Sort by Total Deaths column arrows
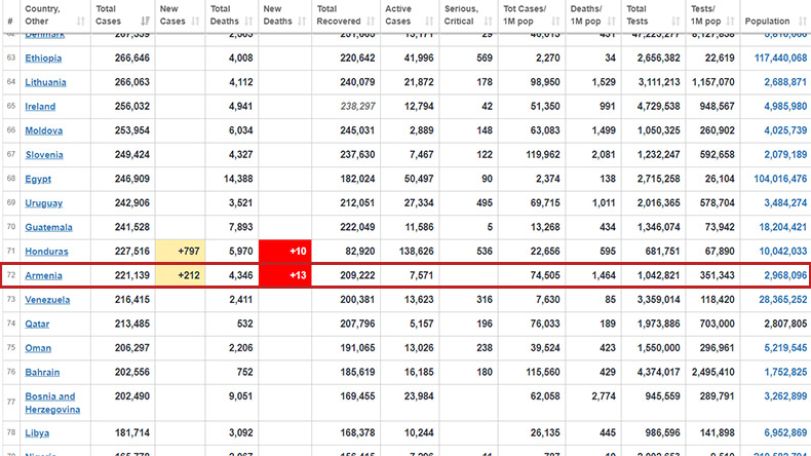 249,21
